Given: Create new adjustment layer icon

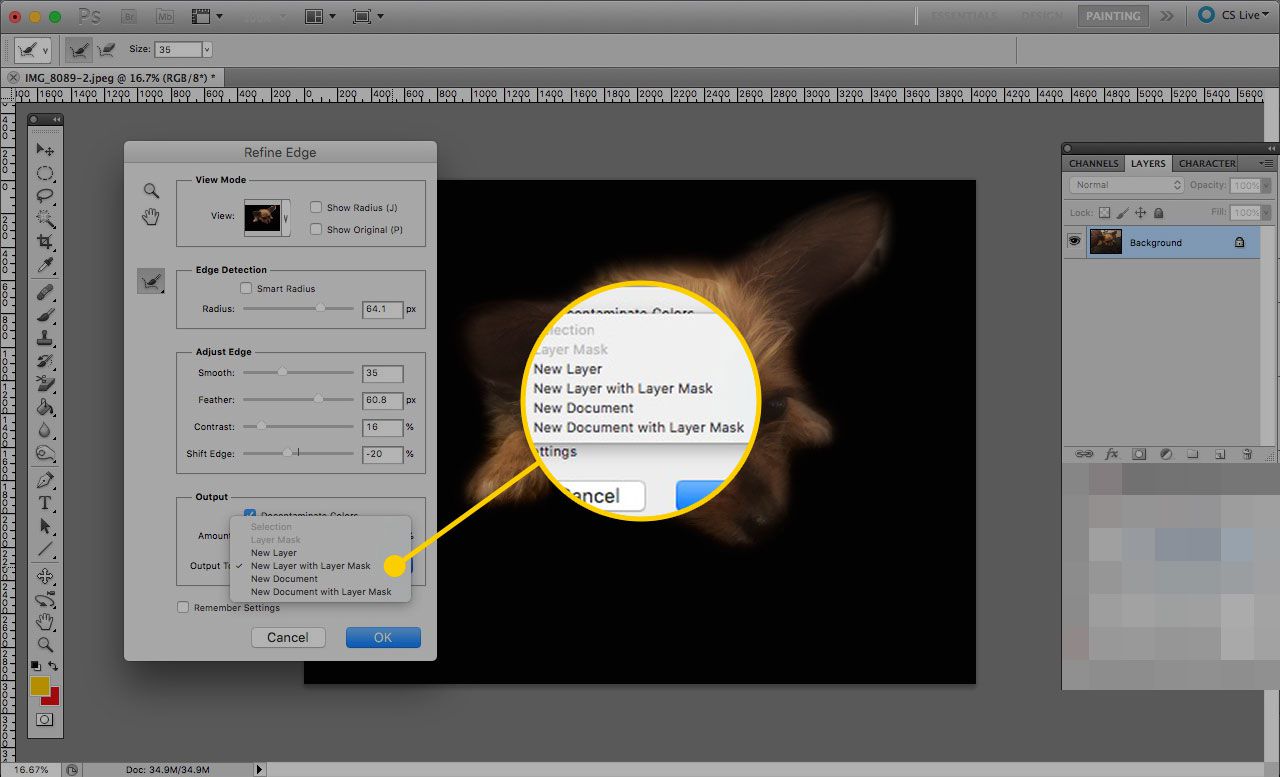Looking at the screenshot, I should pyautogui.click(x=1165, y=454).
